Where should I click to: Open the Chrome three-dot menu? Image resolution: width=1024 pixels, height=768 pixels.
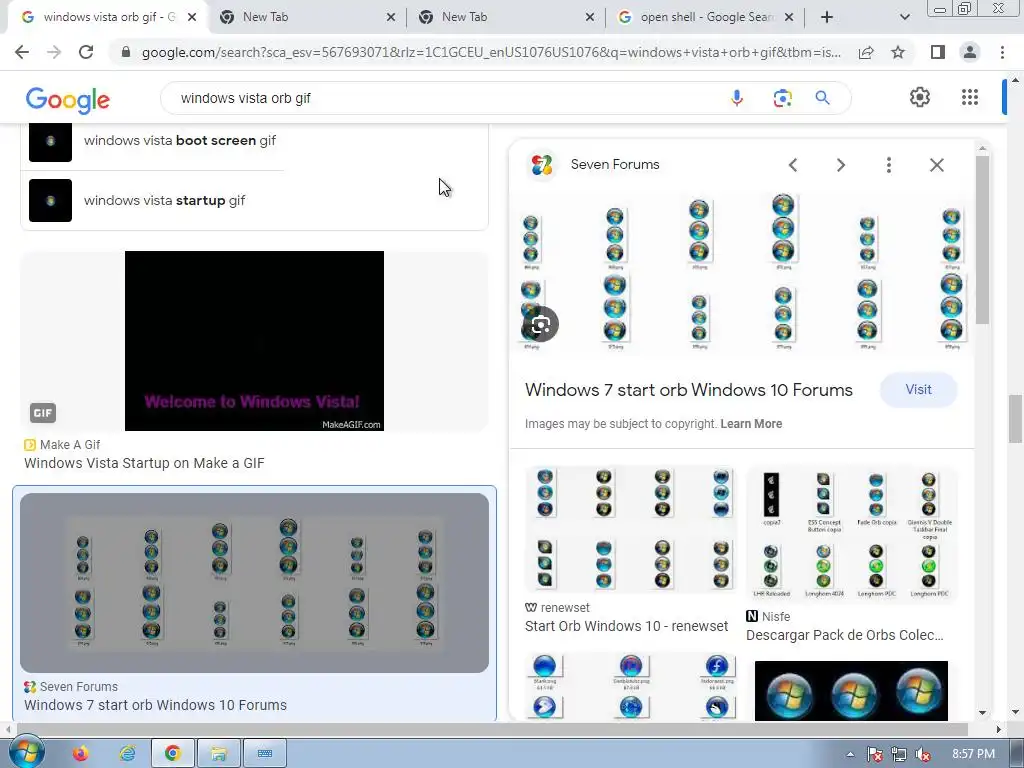point(1002,52)
